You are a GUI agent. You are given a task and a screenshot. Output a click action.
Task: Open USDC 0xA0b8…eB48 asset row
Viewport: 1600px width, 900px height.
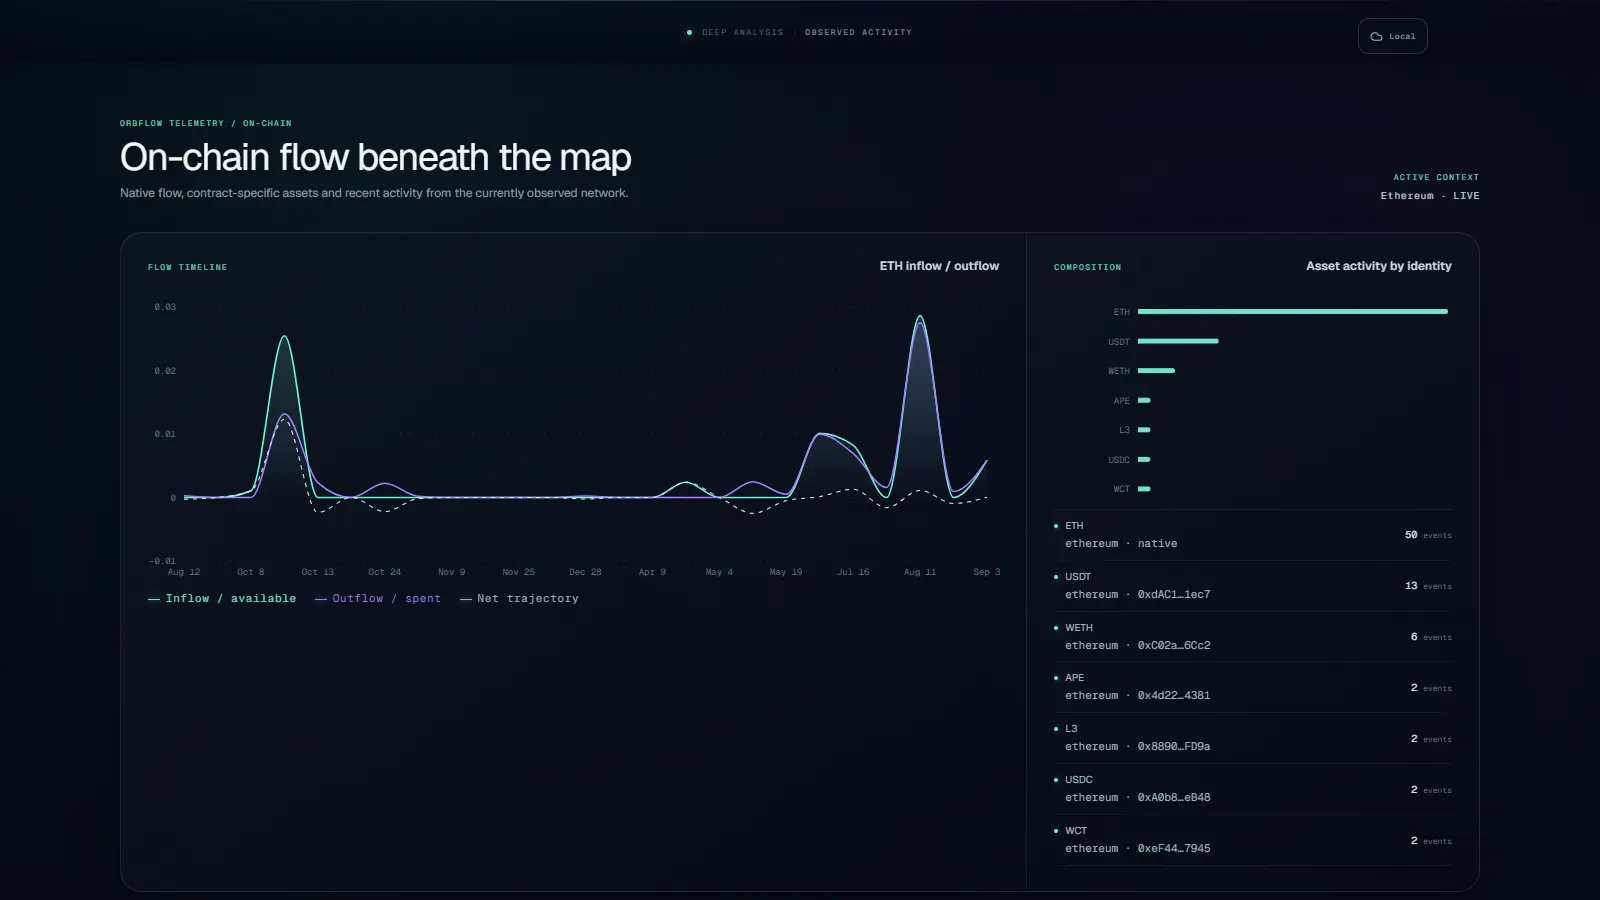click(x=1253, y=789)
